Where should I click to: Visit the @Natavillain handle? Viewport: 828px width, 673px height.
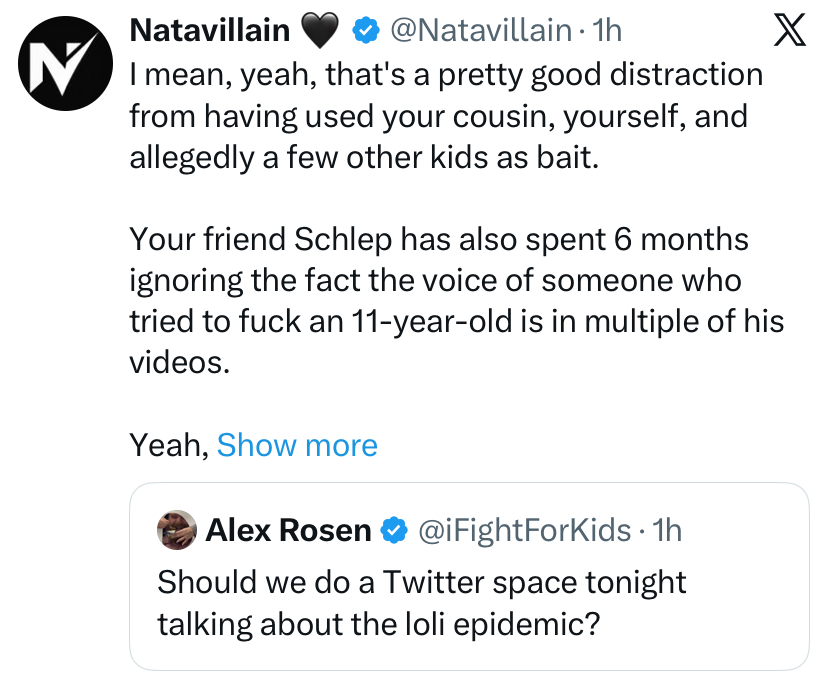pyautogui.click(x=481, y=30)
